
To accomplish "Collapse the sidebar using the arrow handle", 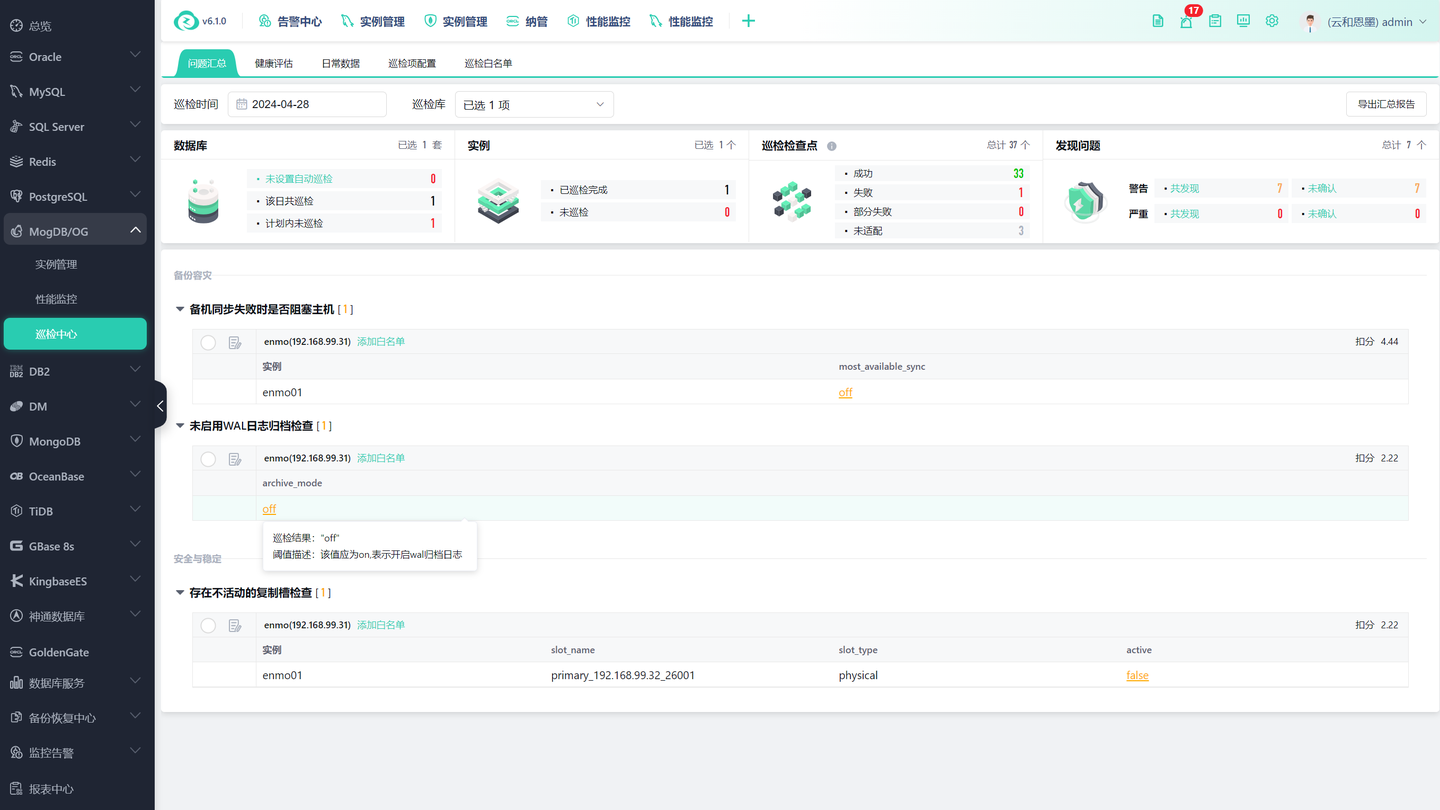I will tap(160, 405).
